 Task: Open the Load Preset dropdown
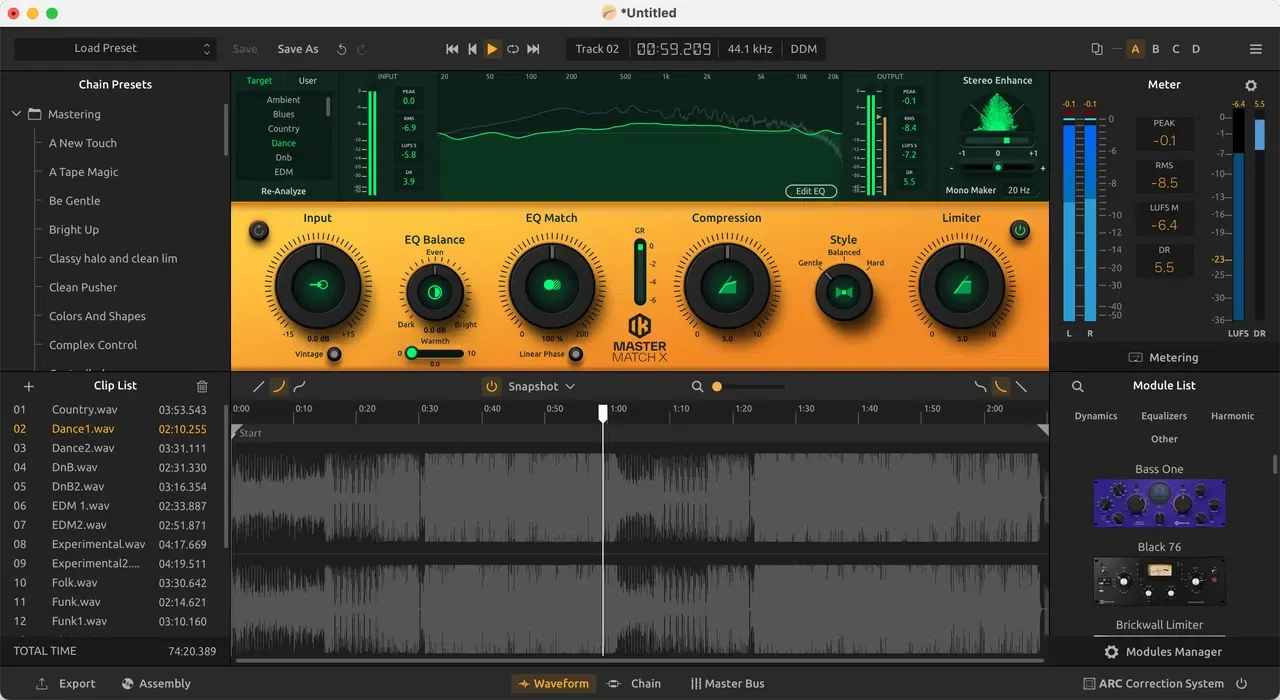(x=115, y=49)
